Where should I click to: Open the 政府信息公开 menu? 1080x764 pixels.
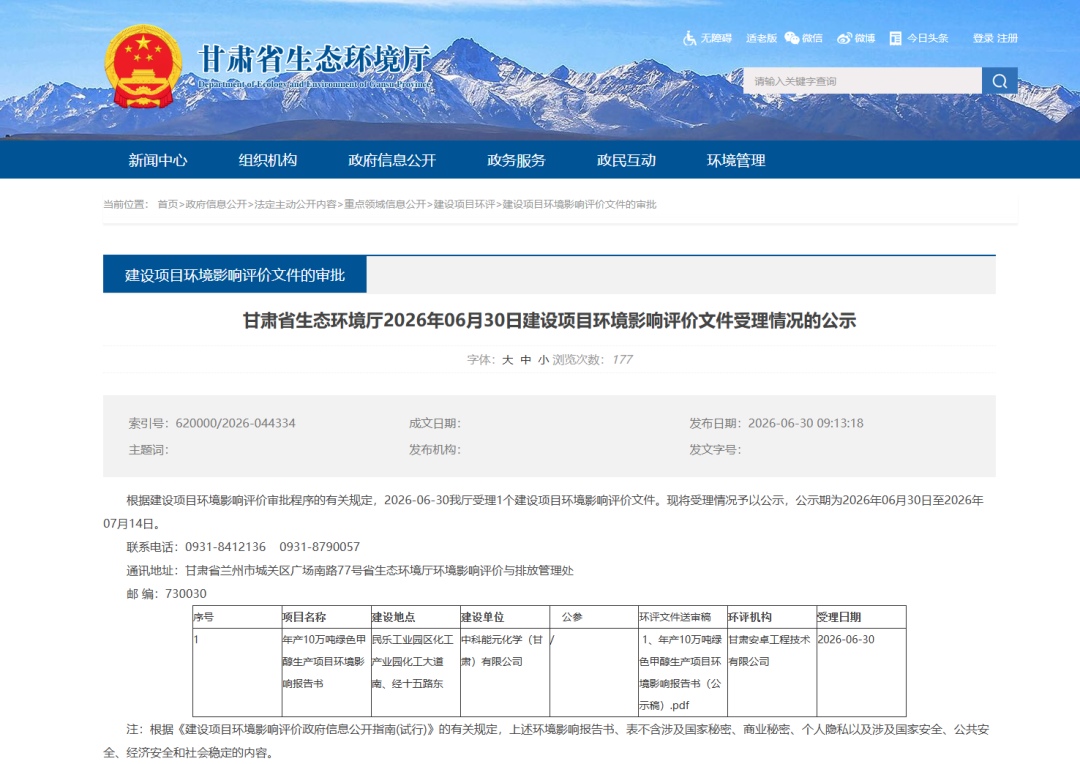point(392,161)
